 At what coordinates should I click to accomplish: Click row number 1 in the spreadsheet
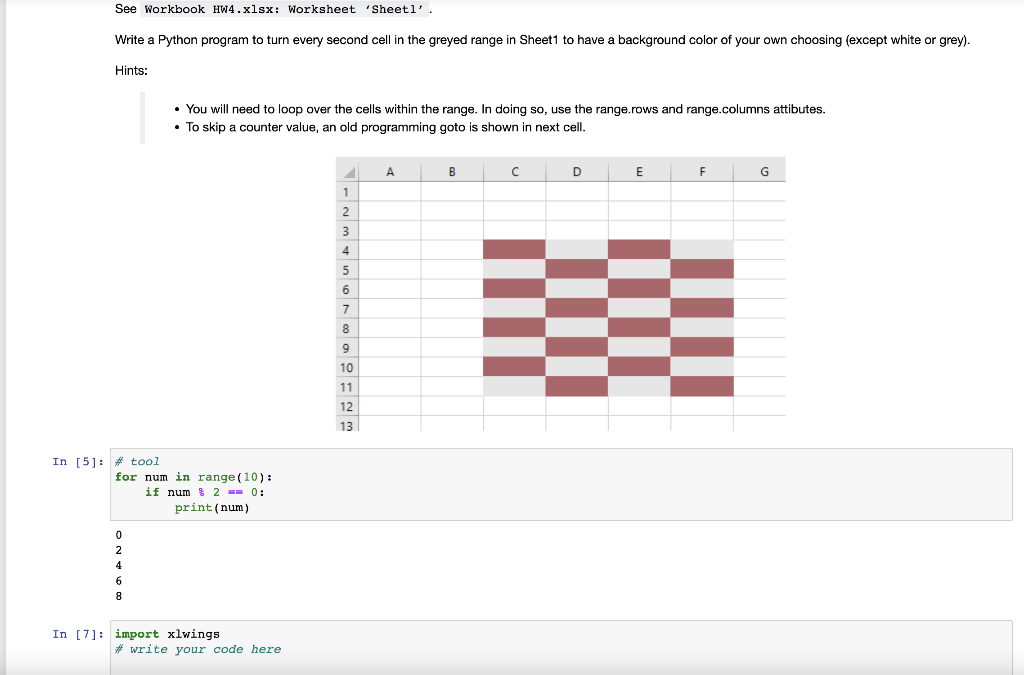click(346, 191)
